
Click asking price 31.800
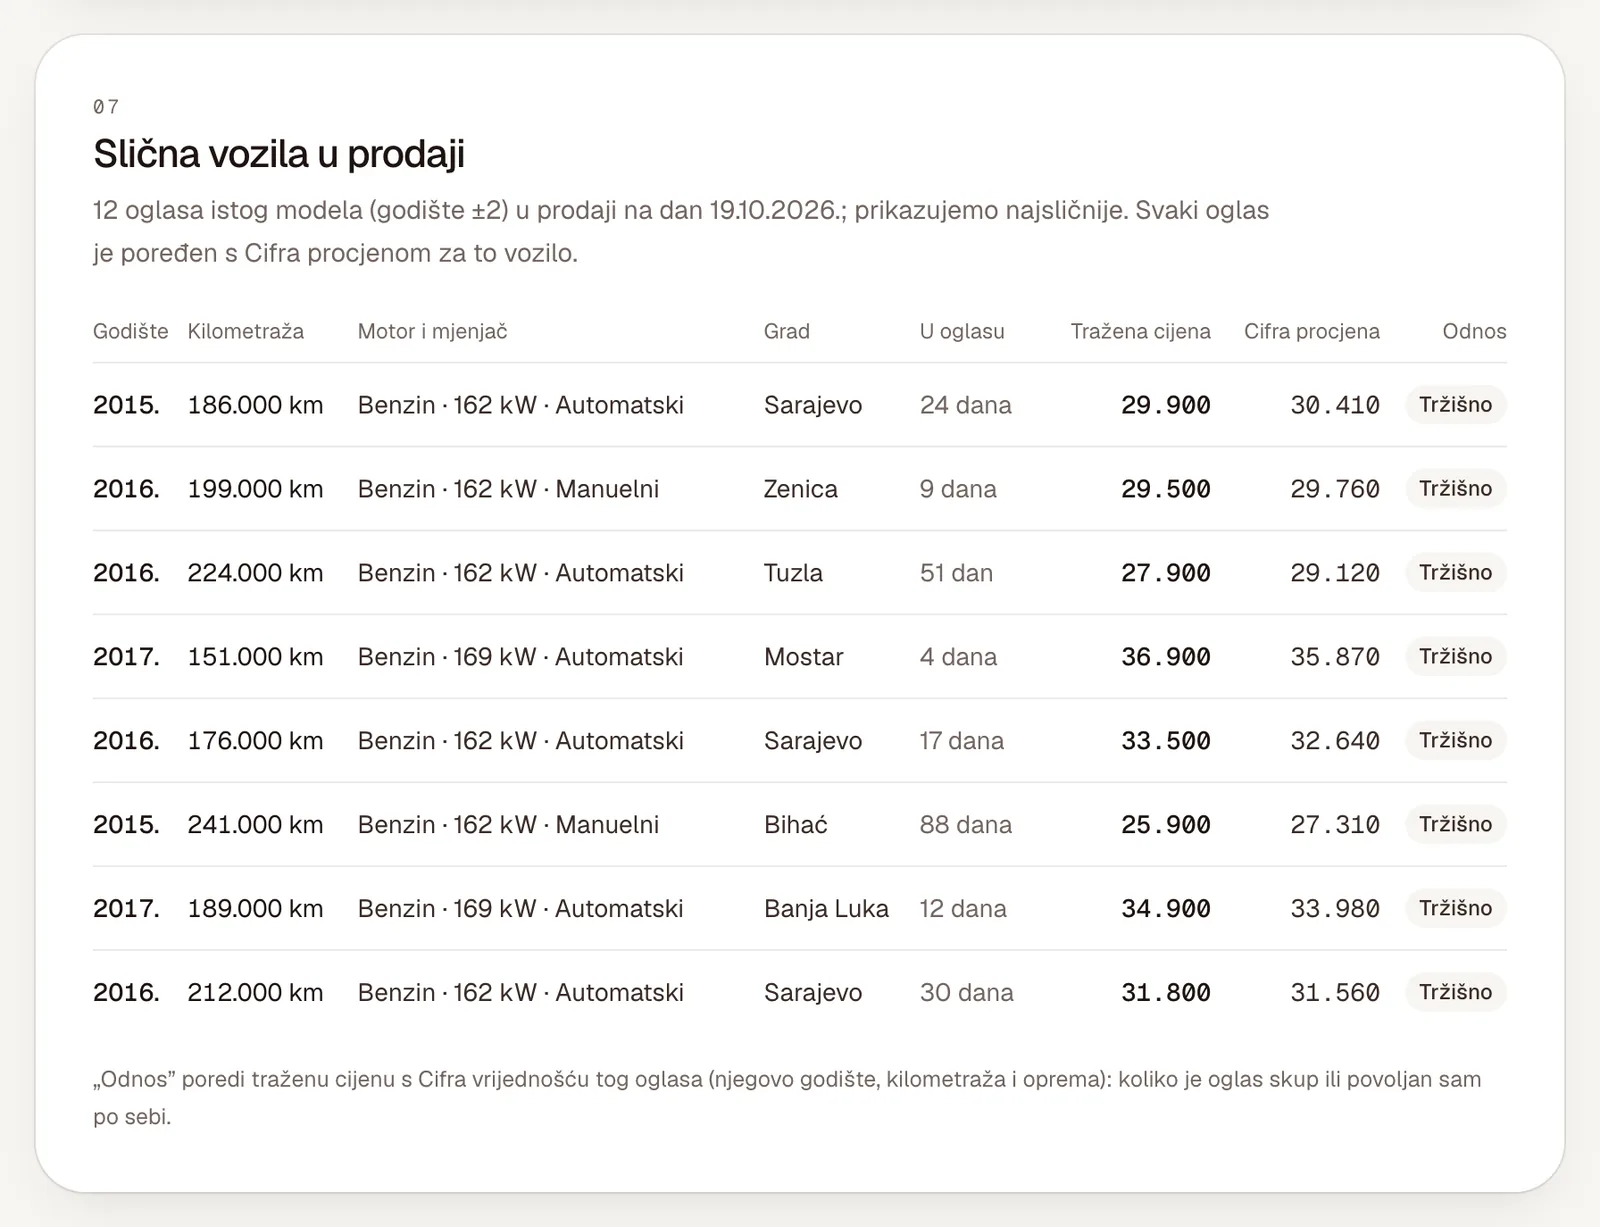(x=1166, y=993)
